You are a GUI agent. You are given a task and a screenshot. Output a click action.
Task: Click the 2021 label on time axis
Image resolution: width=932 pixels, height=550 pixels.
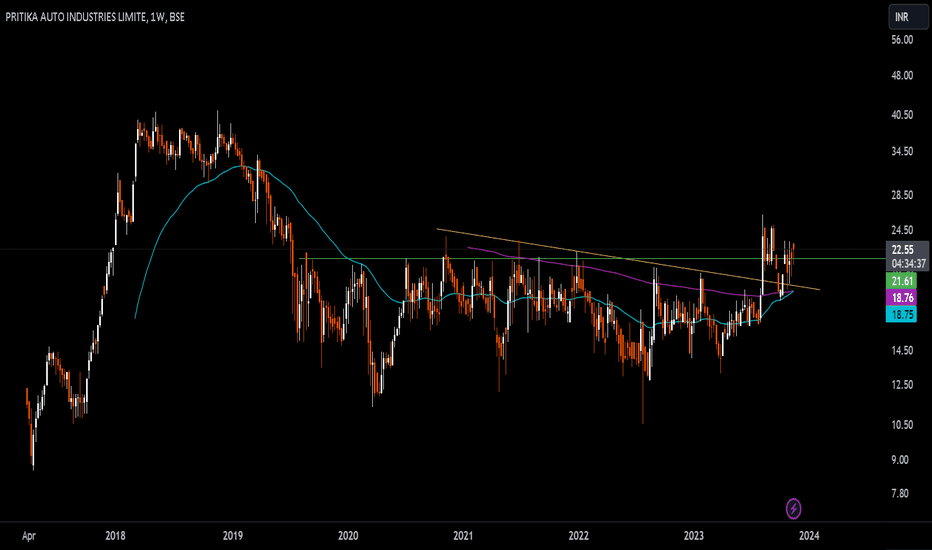coord(463,536)
